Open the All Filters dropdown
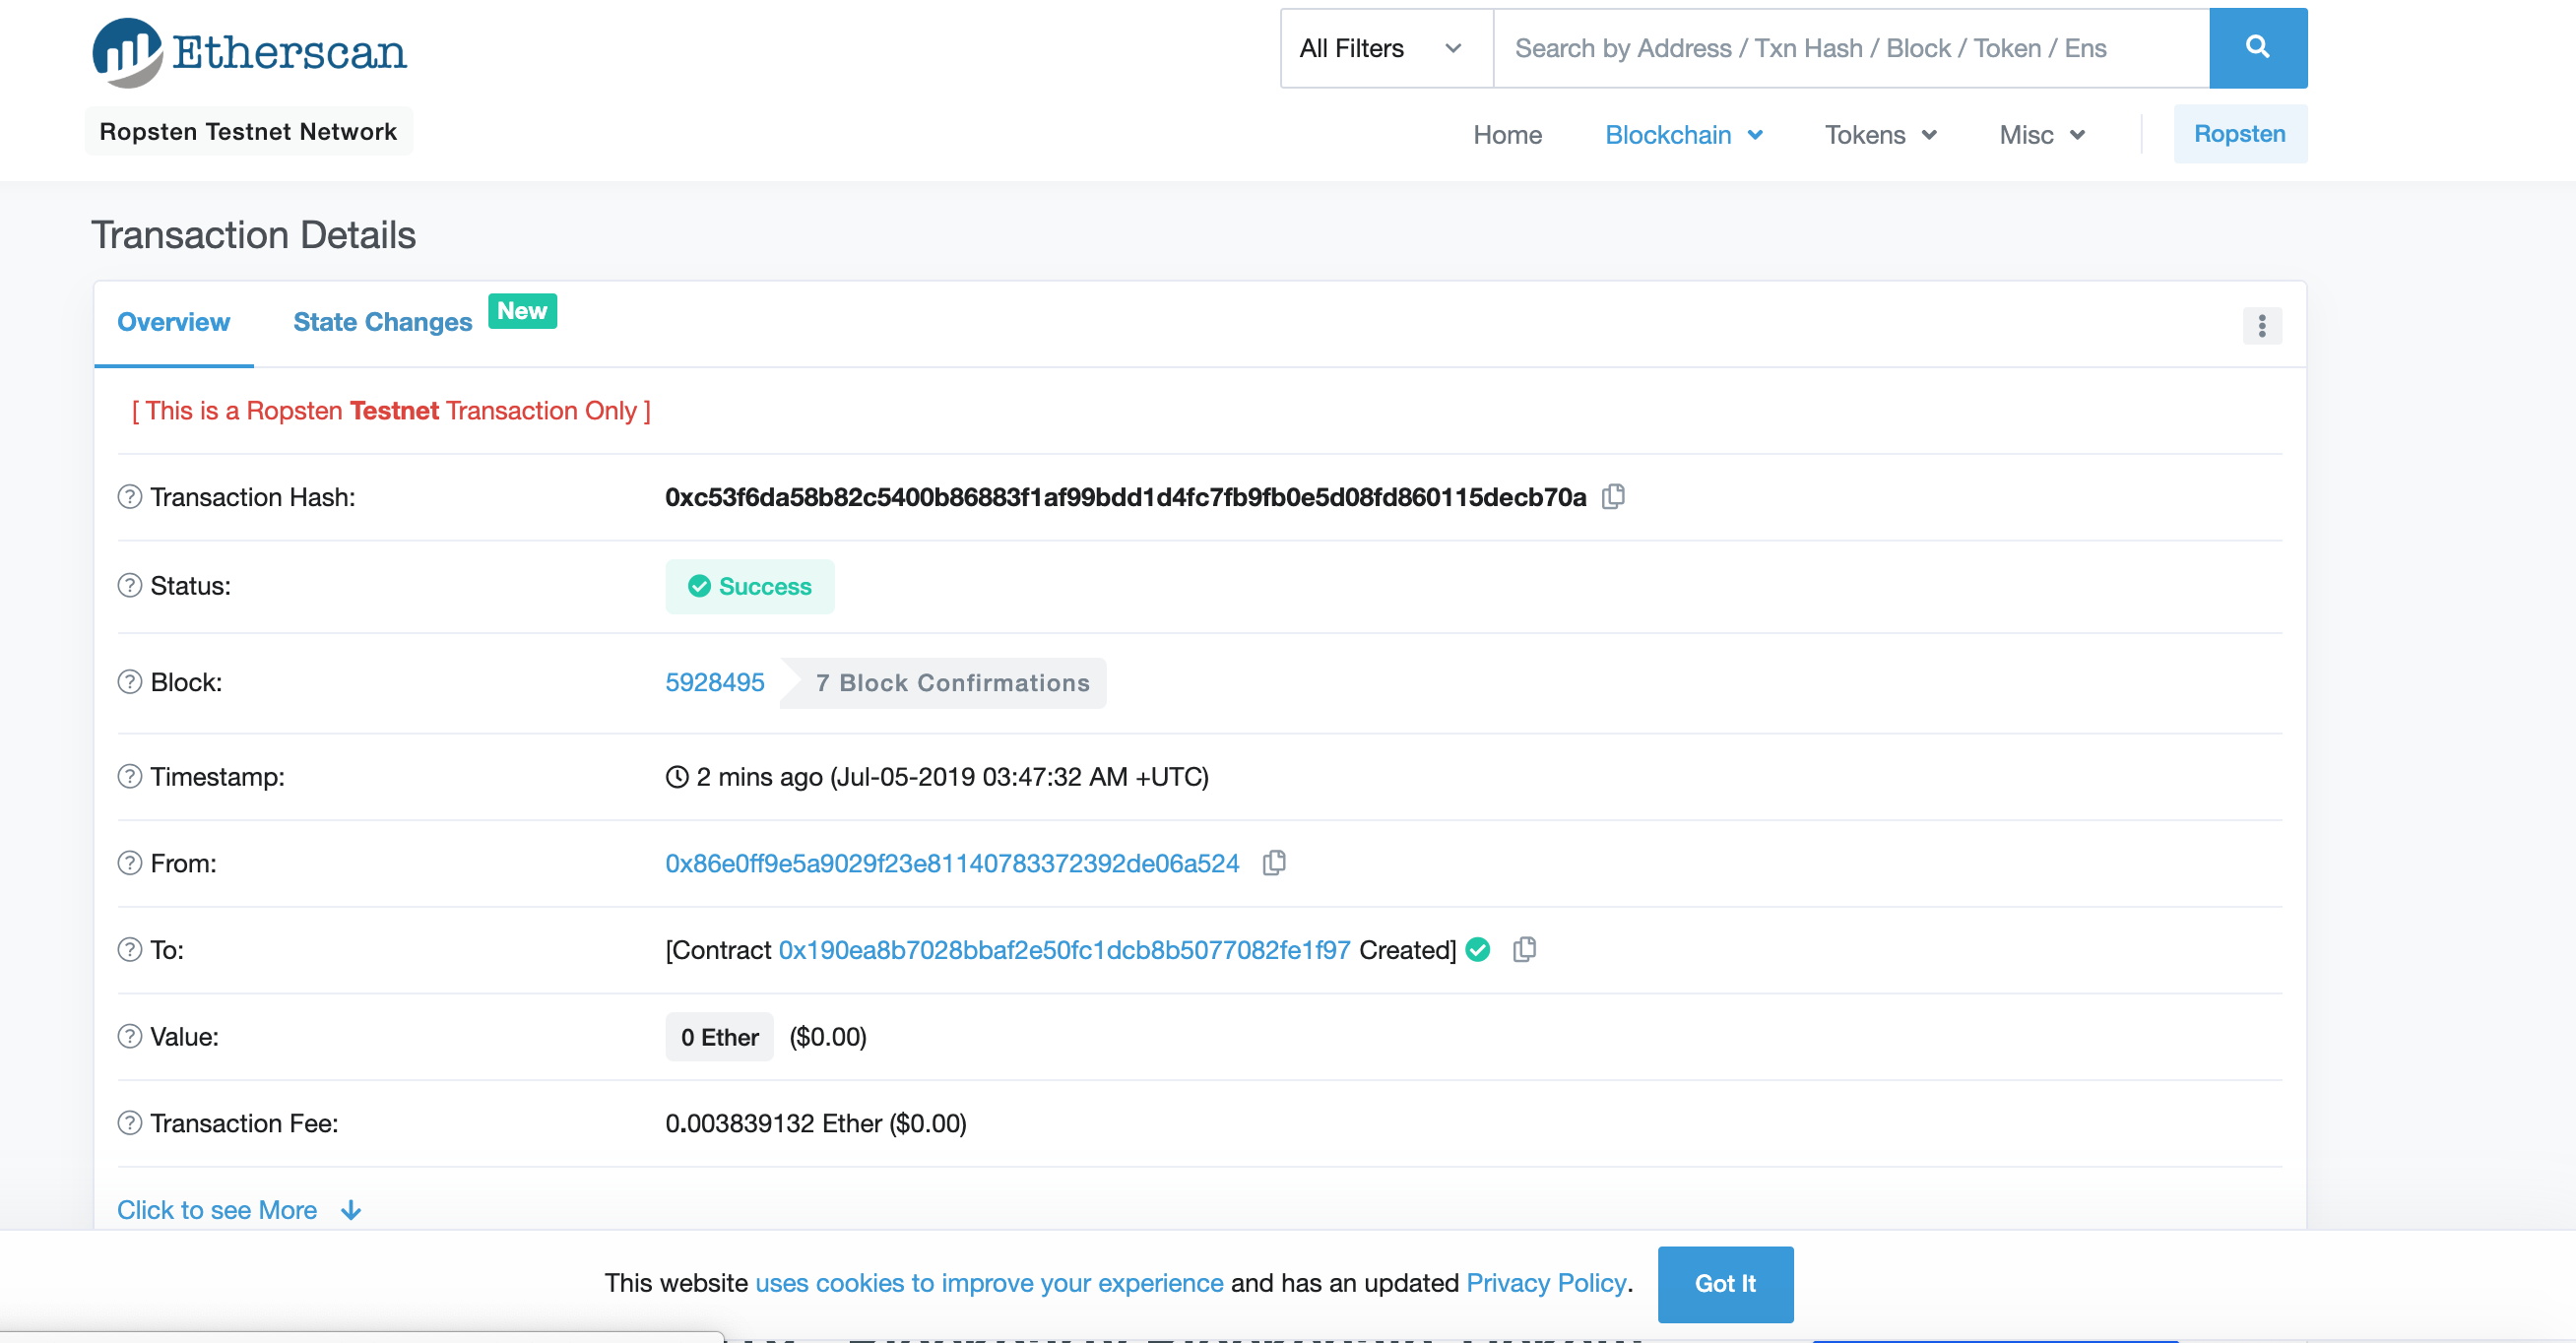This screenshot has height=1343, width=2576. click(x=1385, y=48)
